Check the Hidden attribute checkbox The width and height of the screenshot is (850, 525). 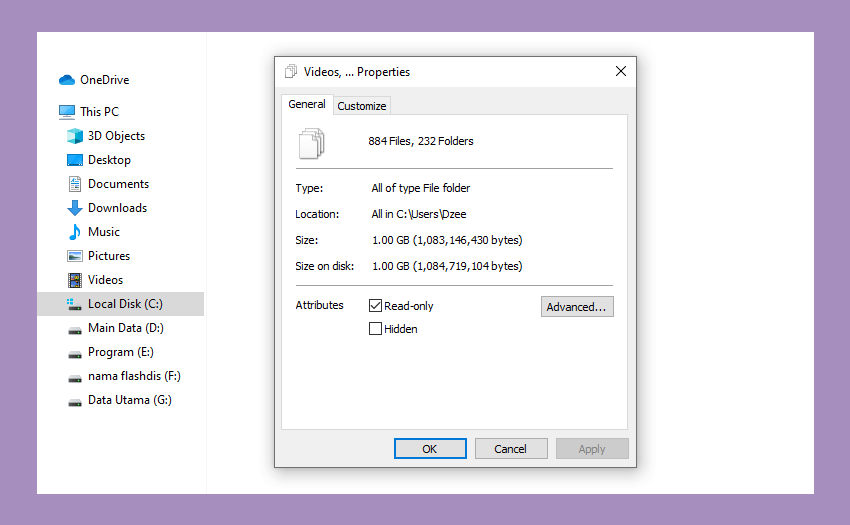tap(375, 329)
